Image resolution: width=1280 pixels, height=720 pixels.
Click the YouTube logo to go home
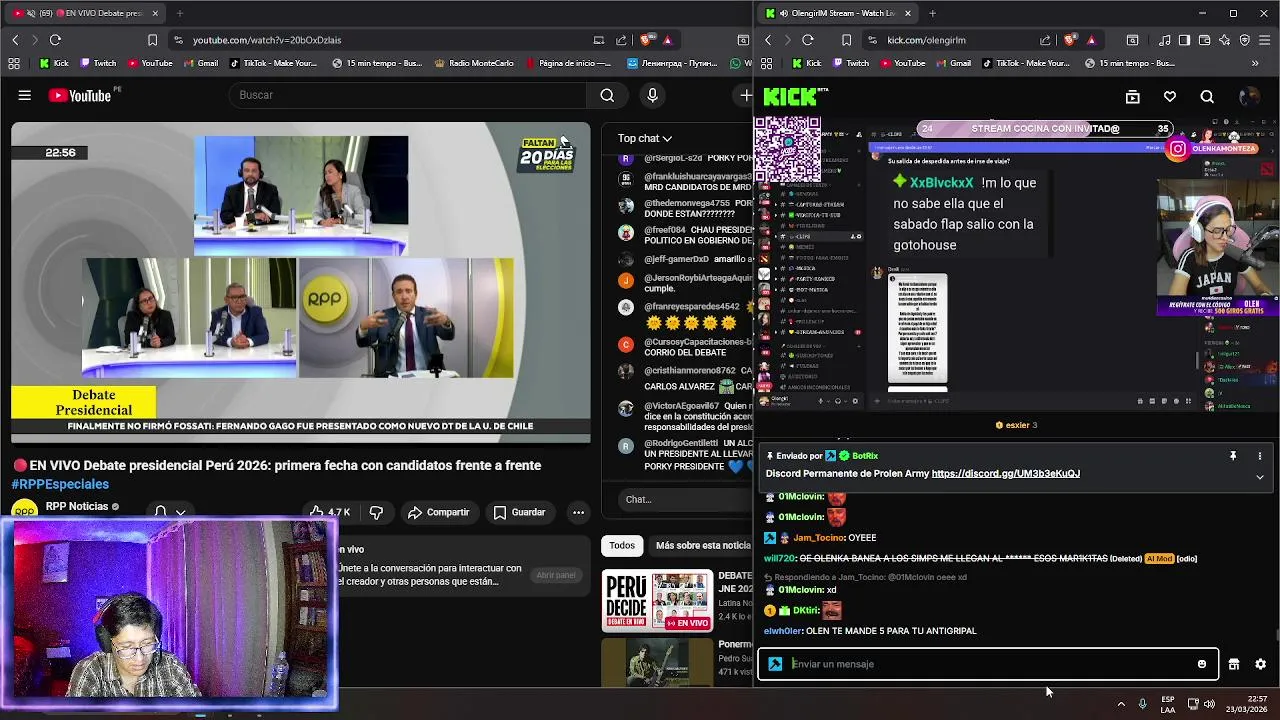click(x=80, y=95)
